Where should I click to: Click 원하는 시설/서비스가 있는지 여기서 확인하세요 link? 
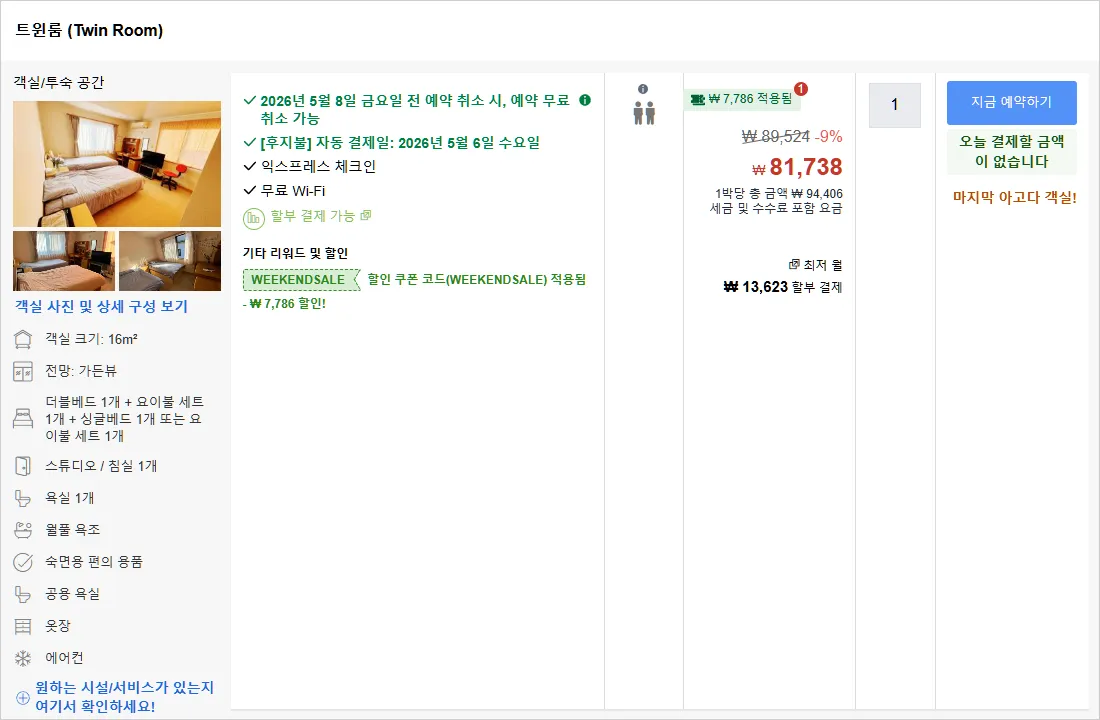125,697
